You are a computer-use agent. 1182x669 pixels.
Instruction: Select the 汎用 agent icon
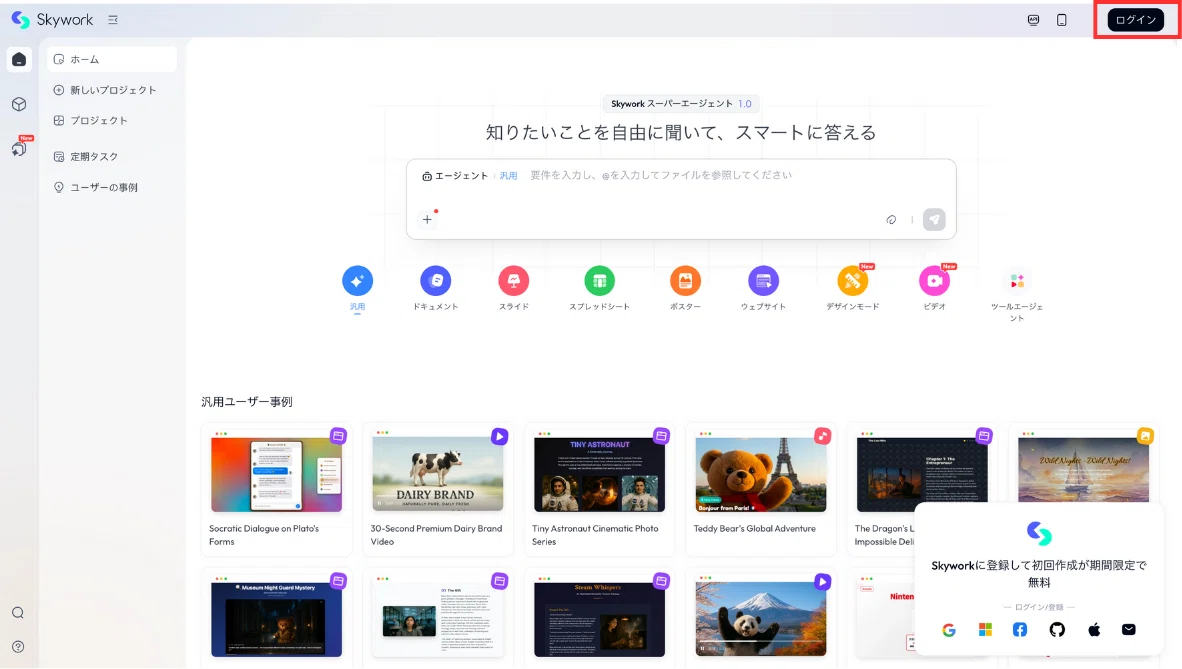coord(357,281)
